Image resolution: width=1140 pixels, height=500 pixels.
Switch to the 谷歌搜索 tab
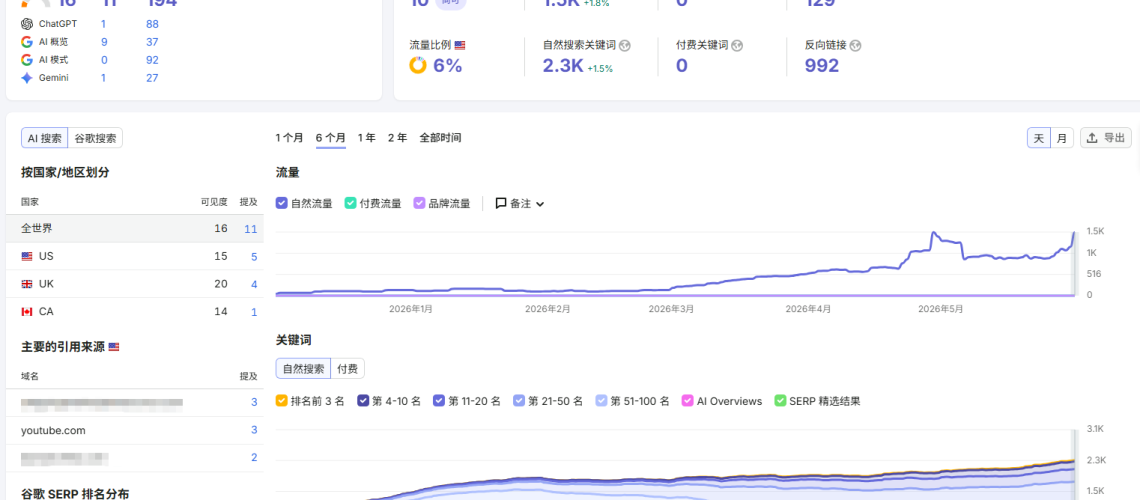[x=95, y=138]
